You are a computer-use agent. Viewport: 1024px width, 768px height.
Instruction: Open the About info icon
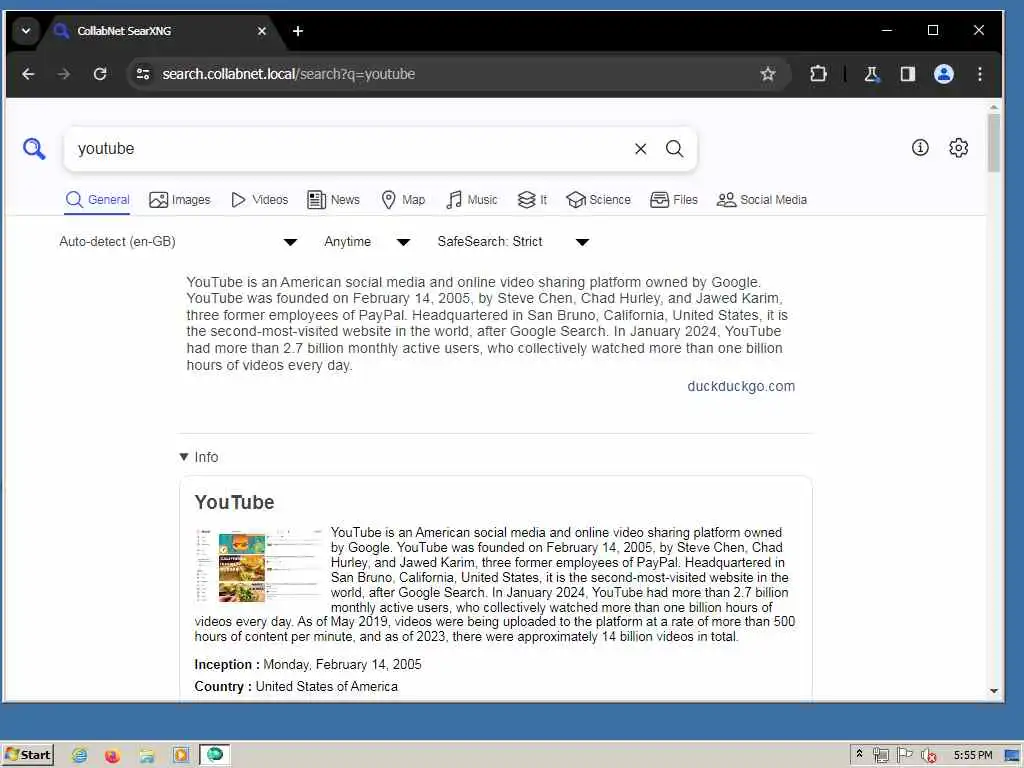tap(920, 148)
